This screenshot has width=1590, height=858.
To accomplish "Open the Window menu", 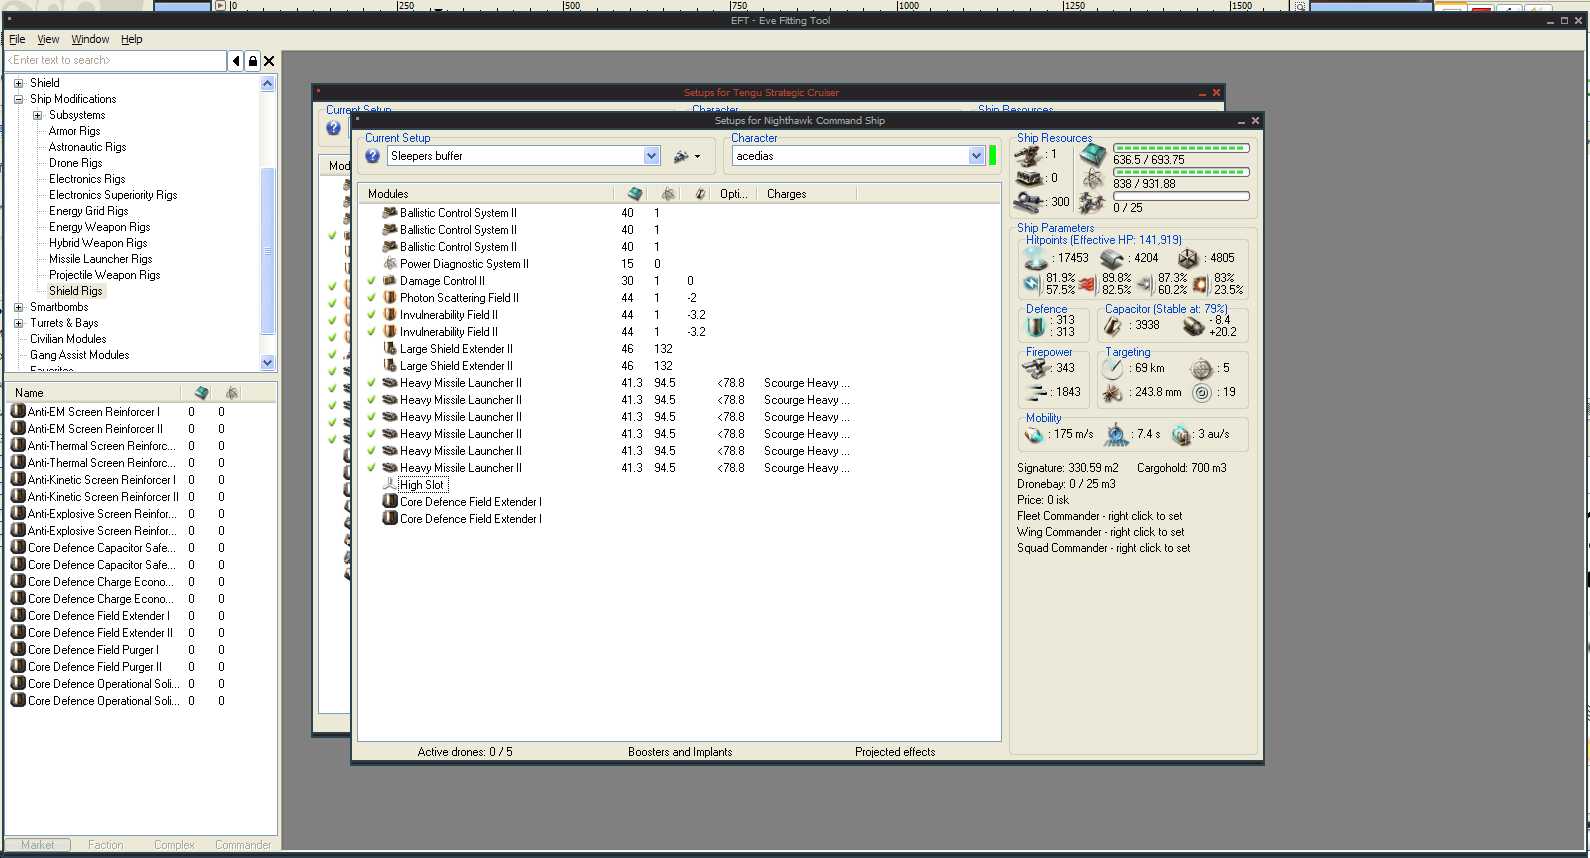I will coord(90,39).
